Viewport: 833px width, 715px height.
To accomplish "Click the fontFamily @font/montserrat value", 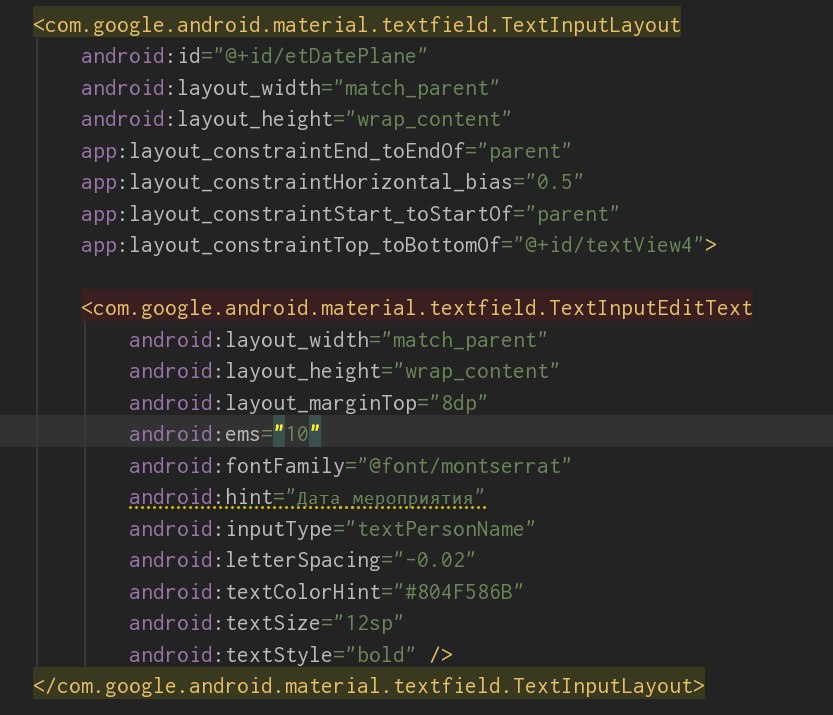I will 464,466.
